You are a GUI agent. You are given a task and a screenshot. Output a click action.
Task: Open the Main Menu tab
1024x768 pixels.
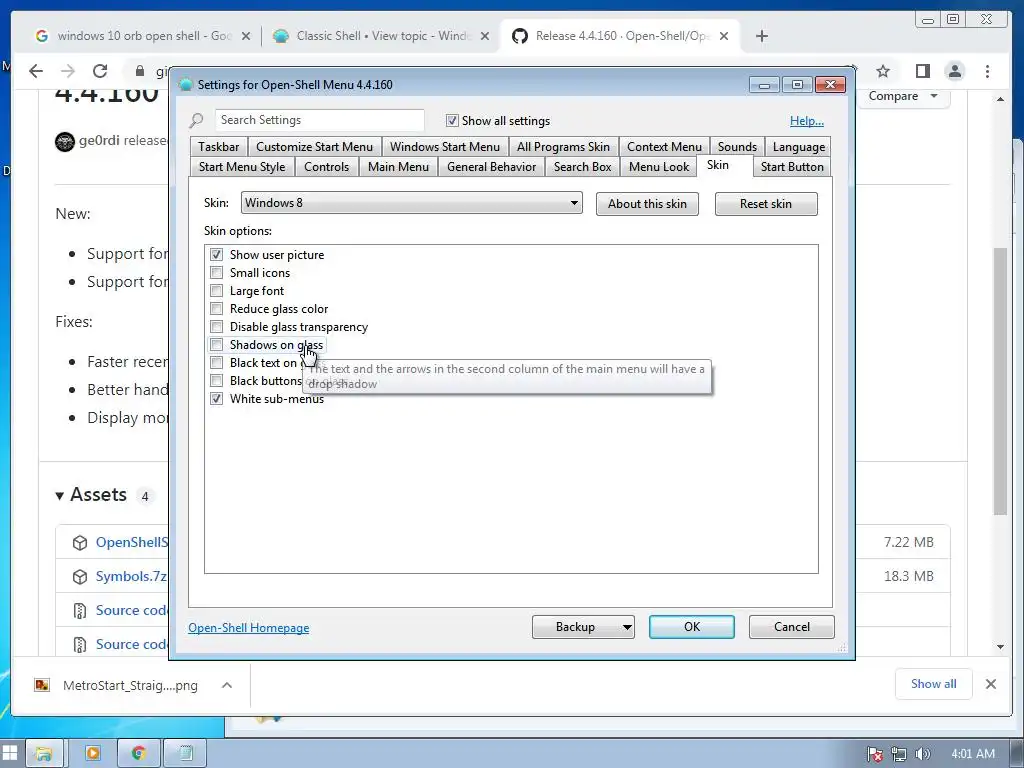[x=398, y=167]
